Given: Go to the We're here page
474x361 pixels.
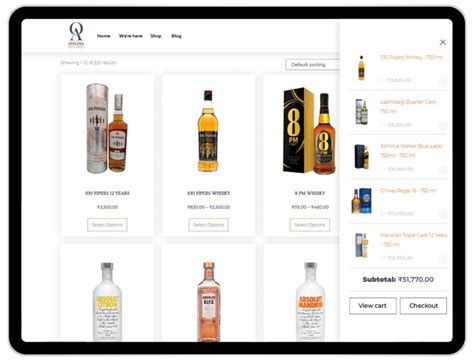Looking at the screenshot, I should click(x=131, y=36).
